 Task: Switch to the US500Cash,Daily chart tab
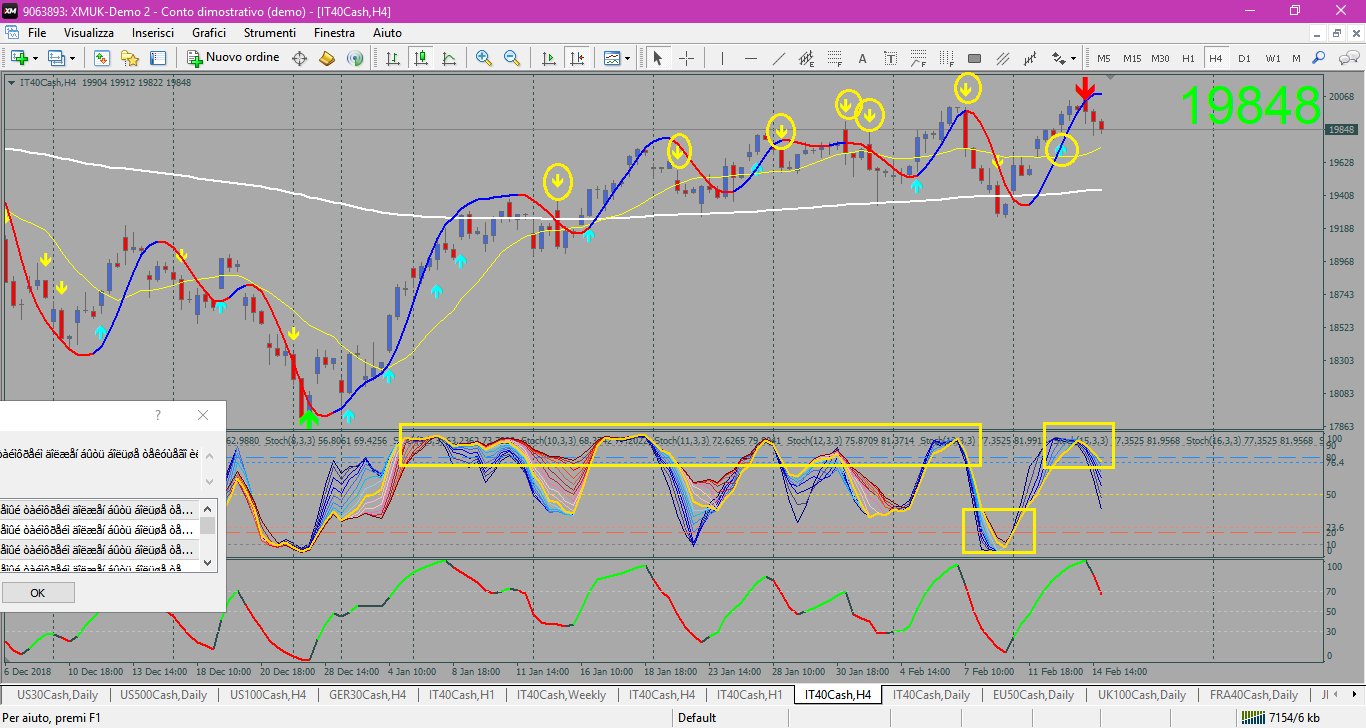pyautogui.click(x=164, y=695)
